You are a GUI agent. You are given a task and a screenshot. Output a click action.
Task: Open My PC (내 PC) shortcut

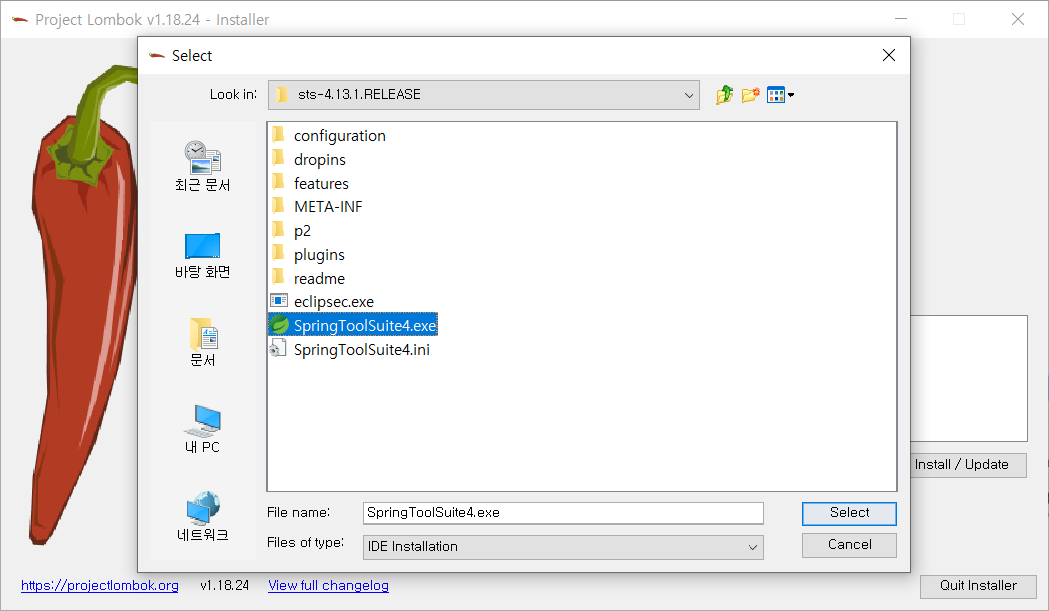pyautogui.click(x=203, y=429)
